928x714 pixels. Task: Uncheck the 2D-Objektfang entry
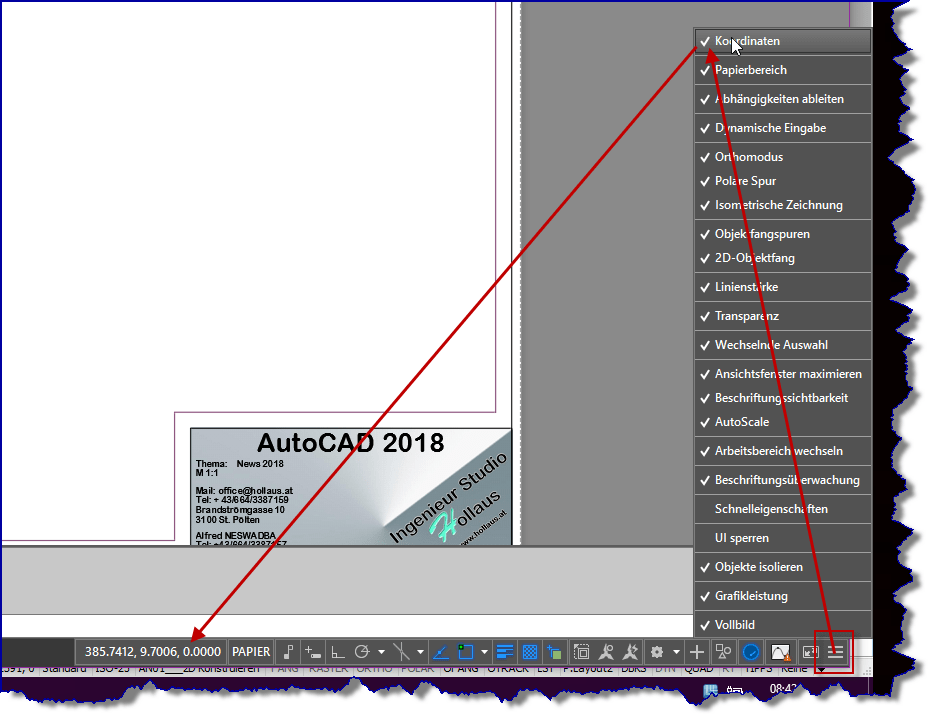coord(782,258)
